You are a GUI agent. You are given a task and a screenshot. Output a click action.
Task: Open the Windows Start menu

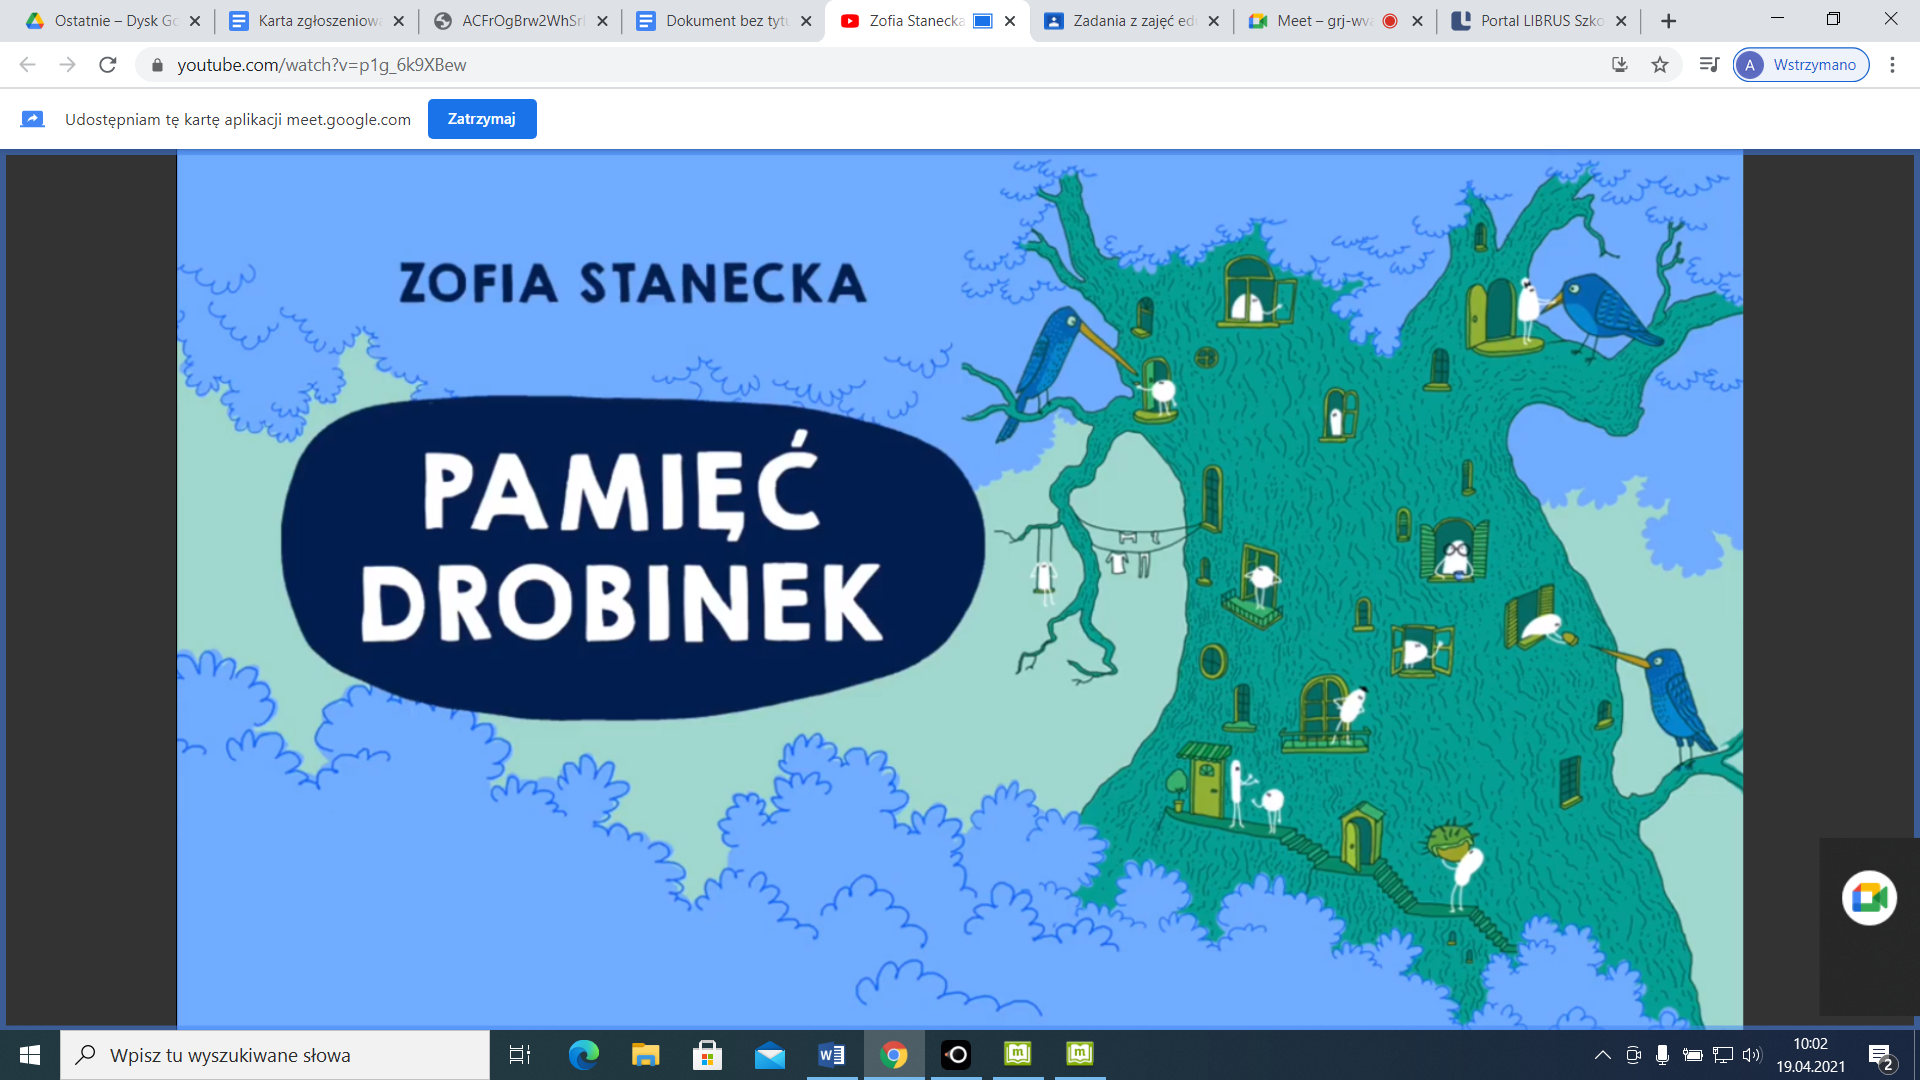tap(30, 1055)
